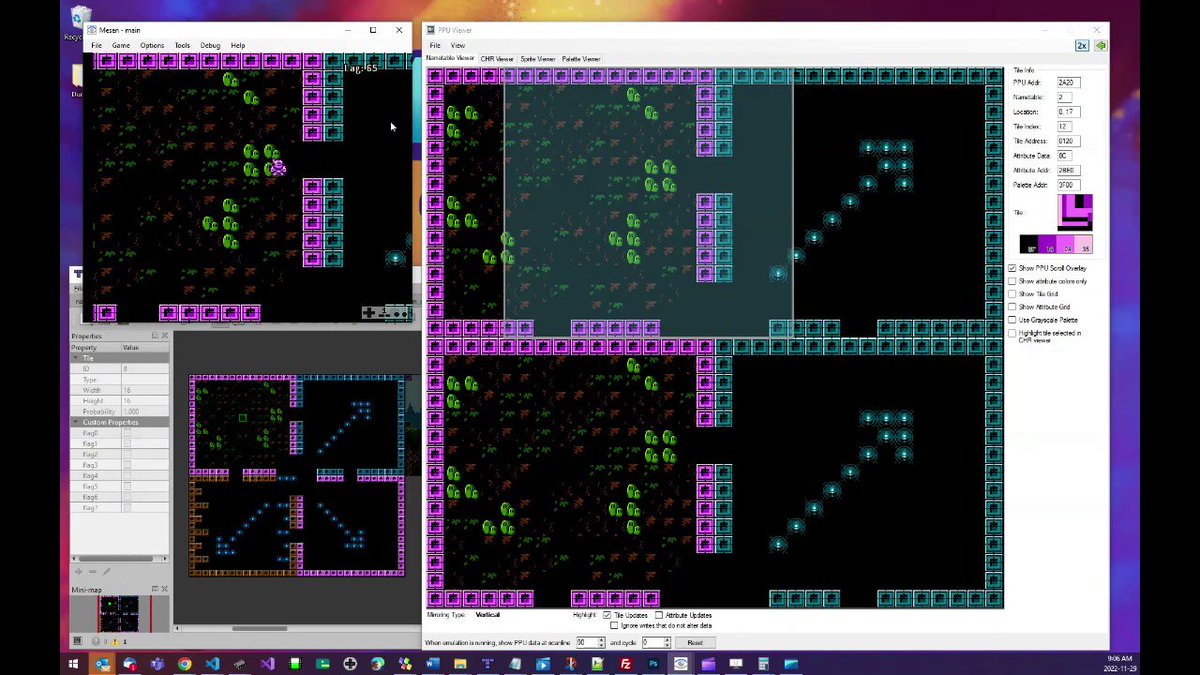The height and width of the screenshot is (675, 1200).
Task: Open FileZilla from the taskbar
Action: coord(626,663)
